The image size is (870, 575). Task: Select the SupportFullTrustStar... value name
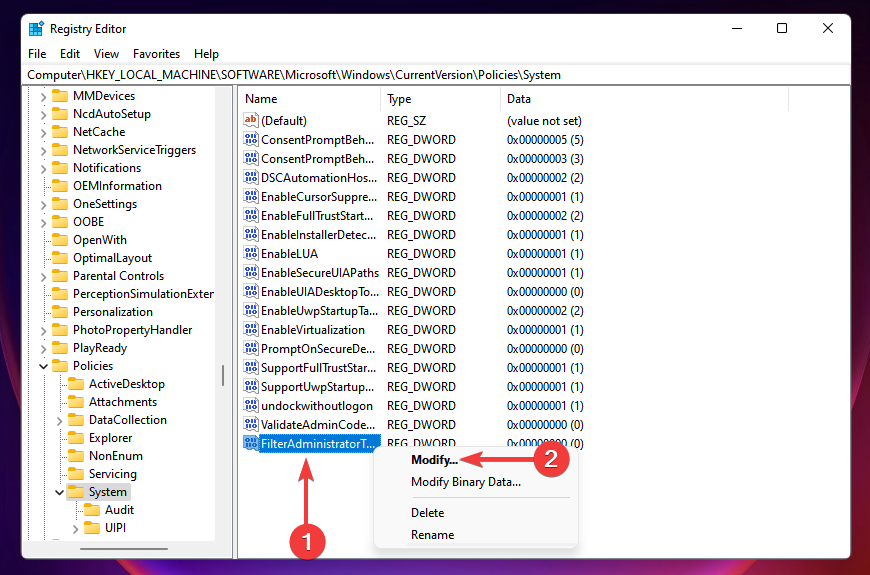click(x=318, y=367)
